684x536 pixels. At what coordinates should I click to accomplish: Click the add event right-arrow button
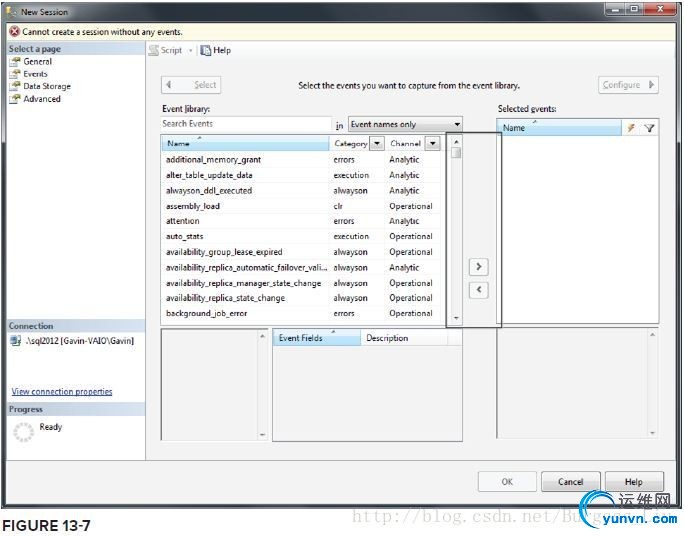tap(479, 266)
